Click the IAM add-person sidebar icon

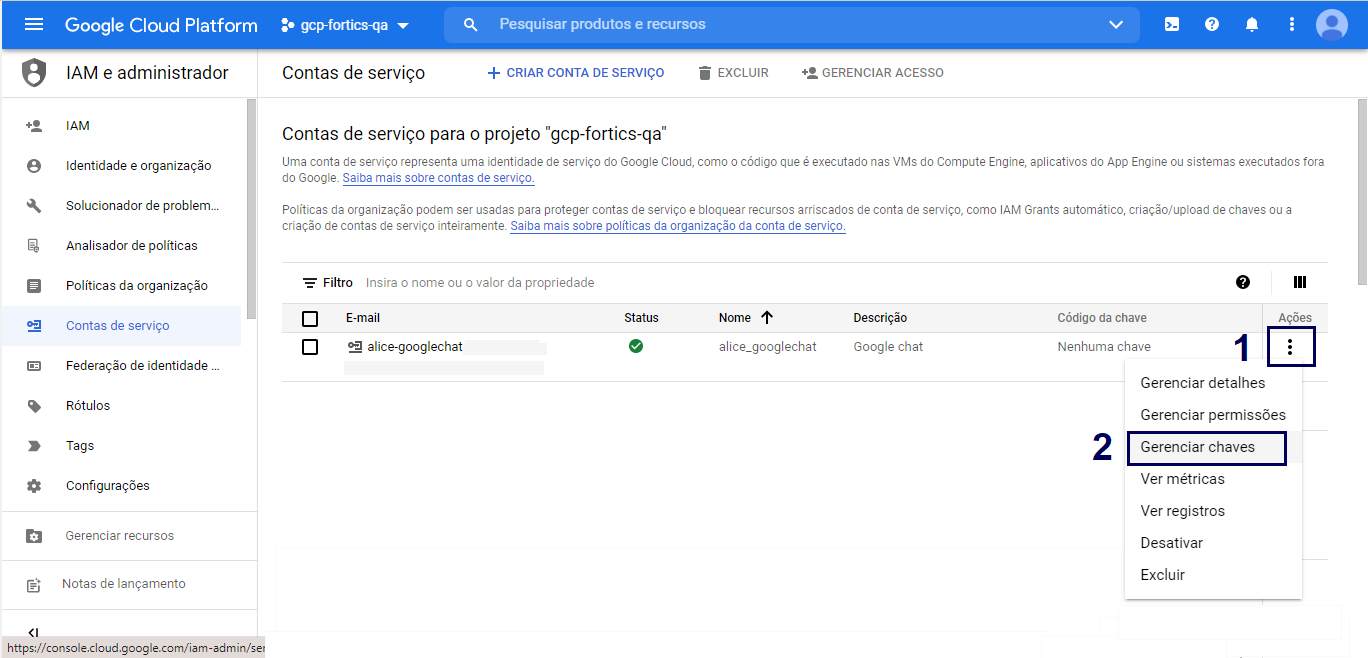(x=34, y=126)
